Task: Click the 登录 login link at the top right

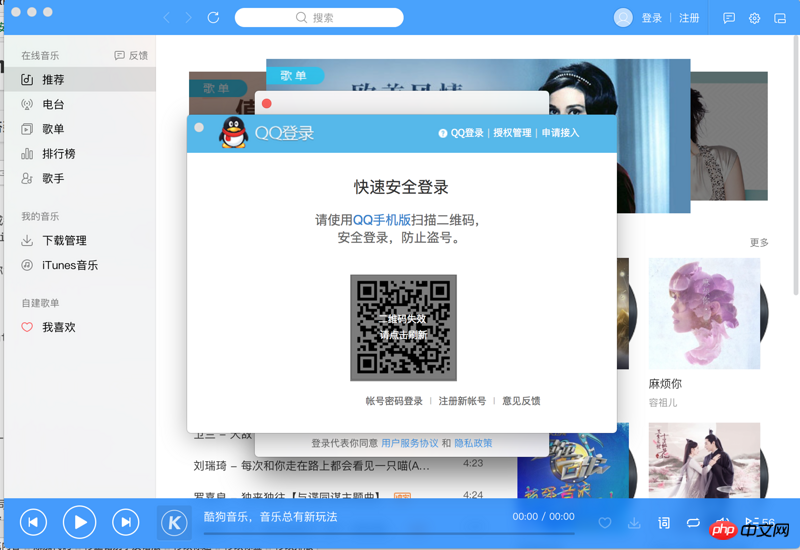Action: click(652, 18)
